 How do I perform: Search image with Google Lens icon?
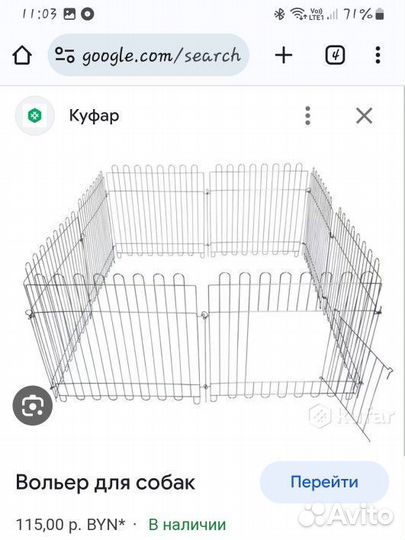[x=33, y=405]
